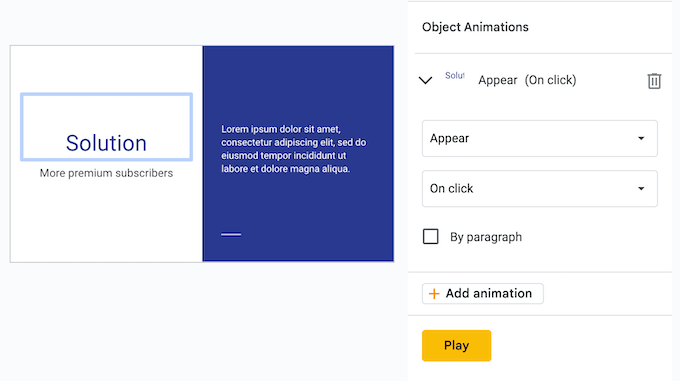Open the On click trigger dropdown
This screenshot has height=381, width=680.
[539, 189]
